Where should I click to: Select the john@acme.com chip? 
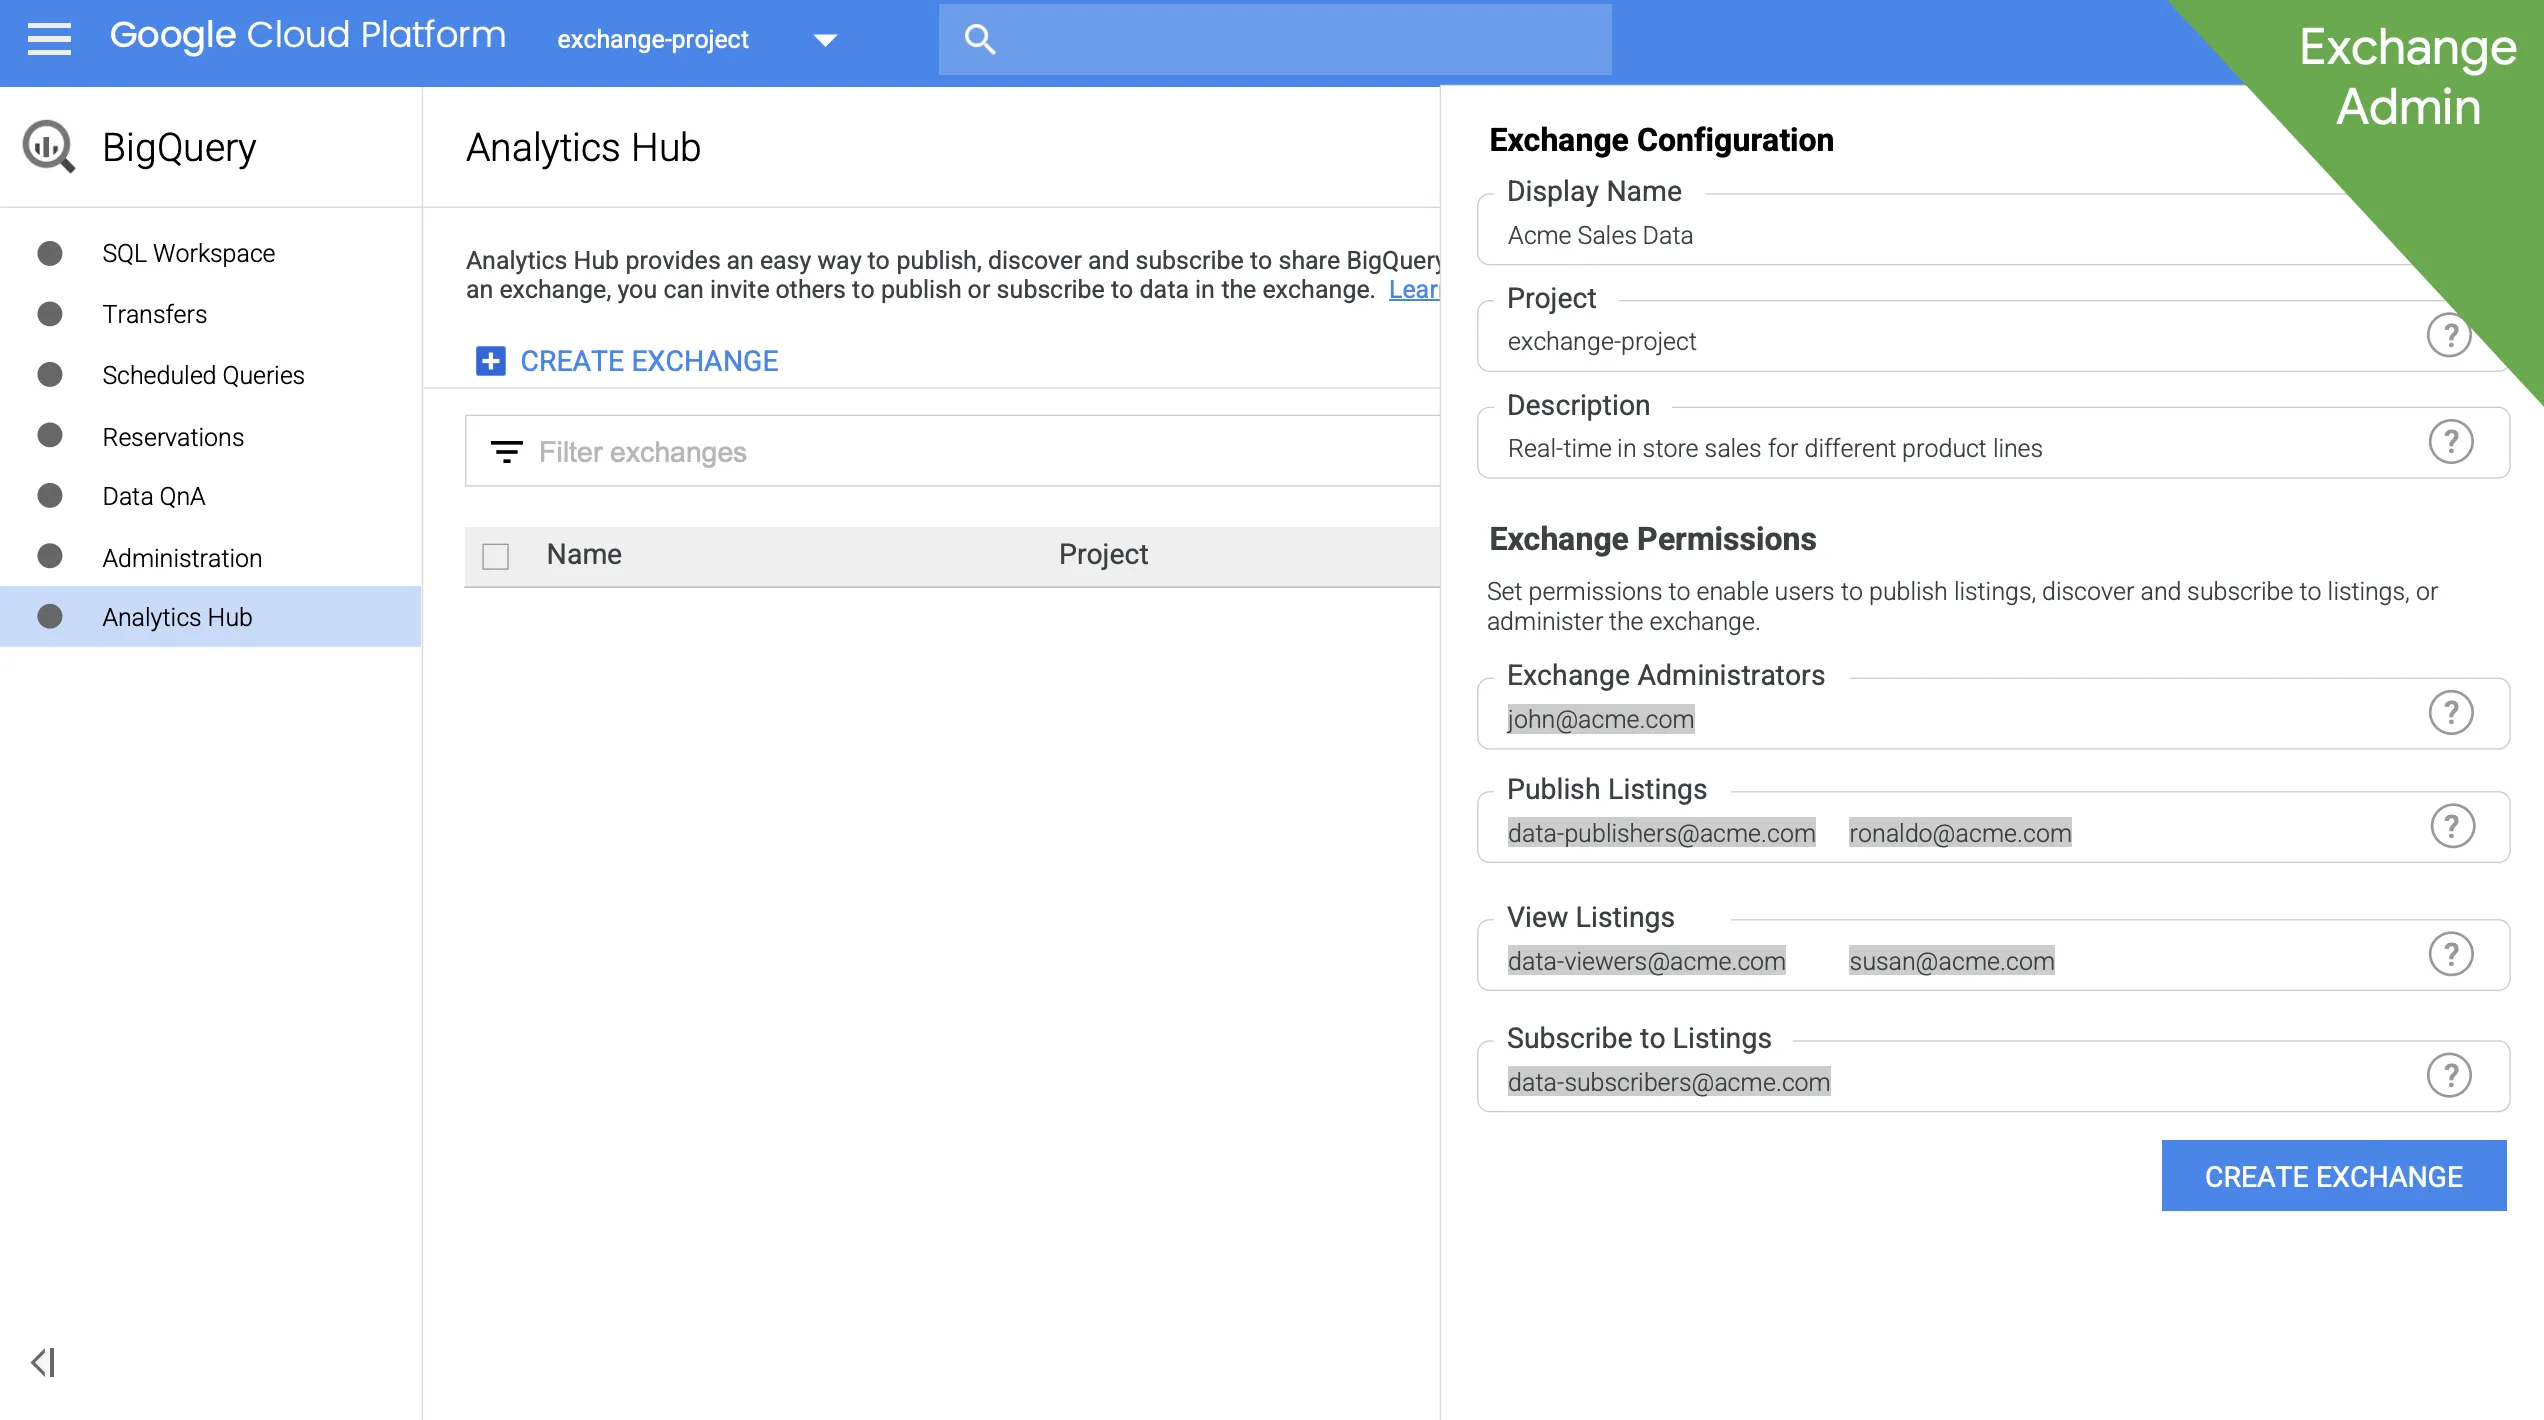(1600, 719)
